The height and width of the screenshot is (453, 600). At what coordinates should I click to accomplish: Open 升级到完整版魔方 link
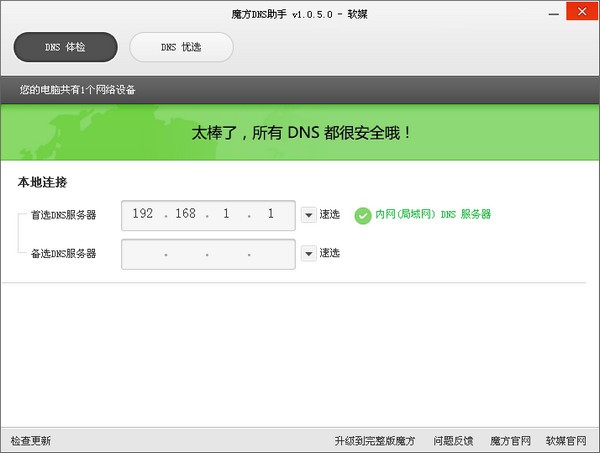click(x=375, y=441)
